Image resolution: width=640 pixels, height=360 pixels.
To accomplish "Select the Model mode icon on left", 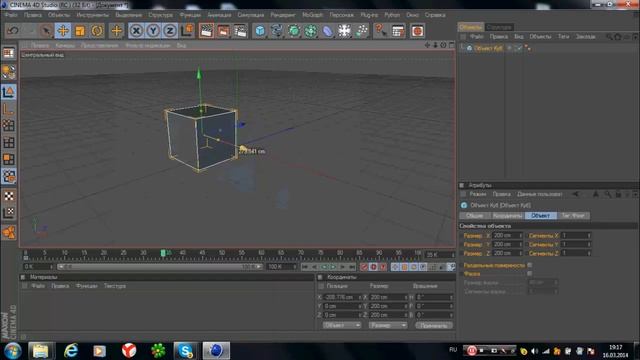I will point(9,92).
